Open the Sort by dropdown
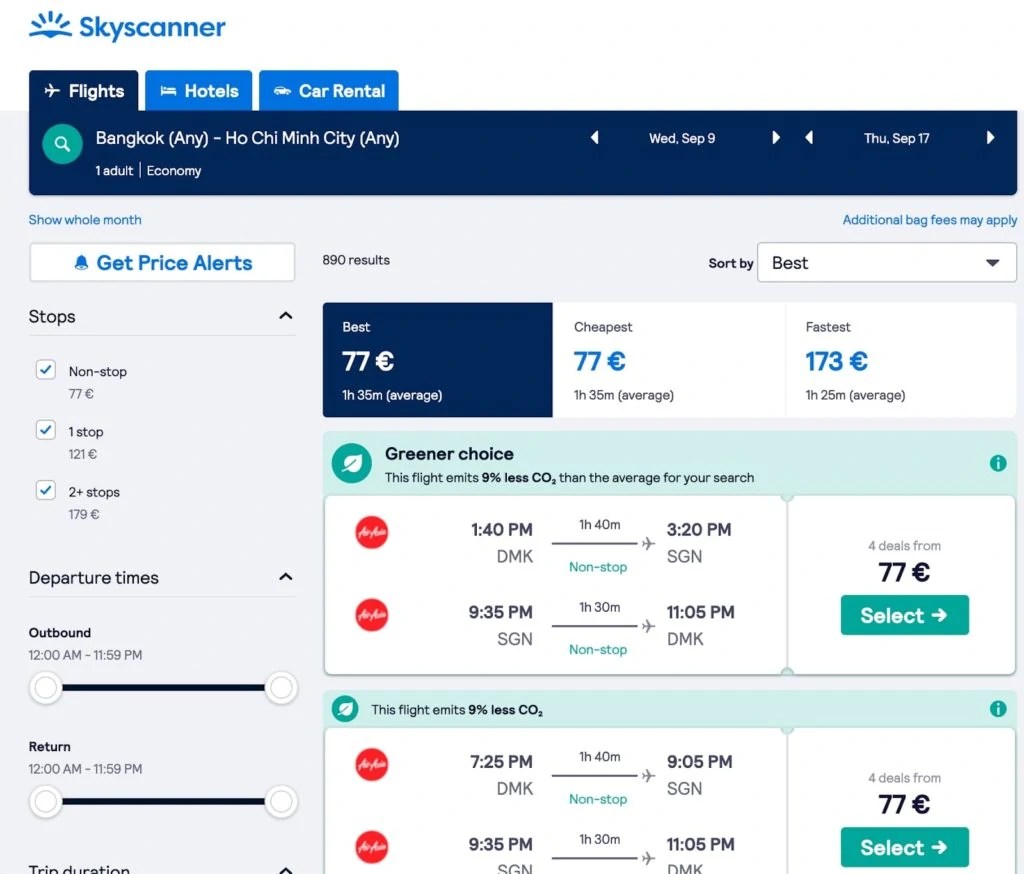1024x874 pixels. 886,262
